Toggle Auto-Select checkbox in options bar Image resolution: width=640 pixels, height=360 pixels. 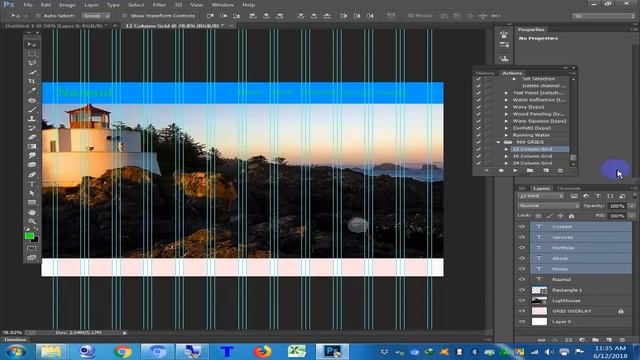pyautogui.click(x=38, y=16)
